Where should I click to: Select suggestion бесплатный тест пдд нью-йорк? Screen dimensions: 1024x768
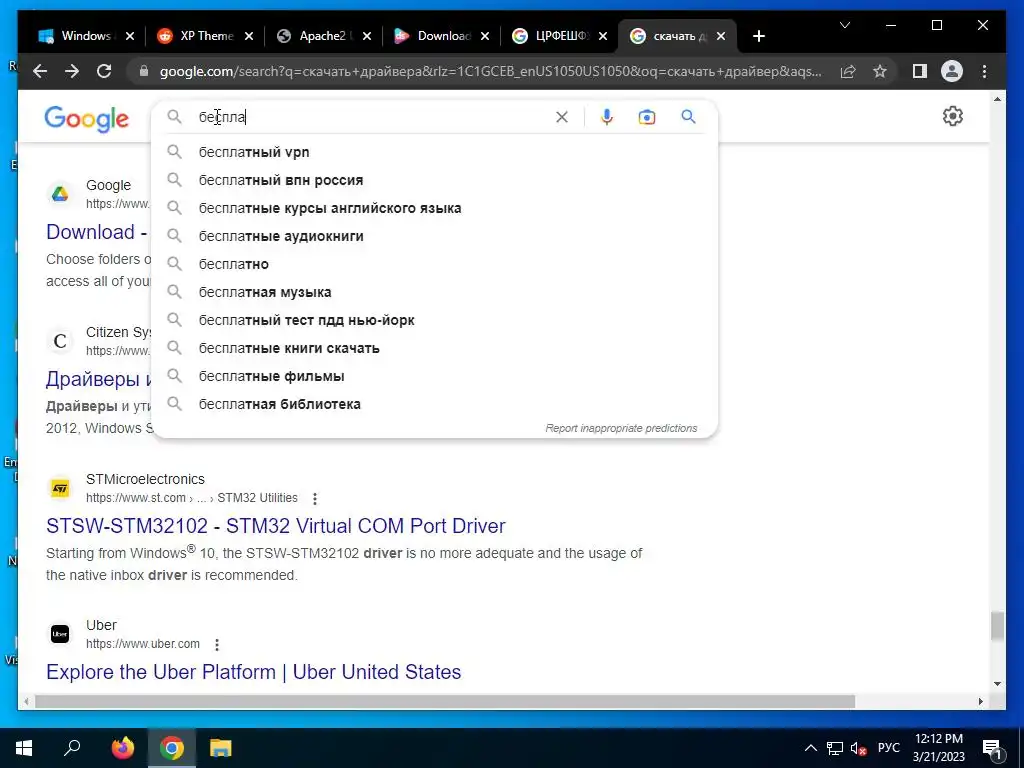[x=434, y=321]
